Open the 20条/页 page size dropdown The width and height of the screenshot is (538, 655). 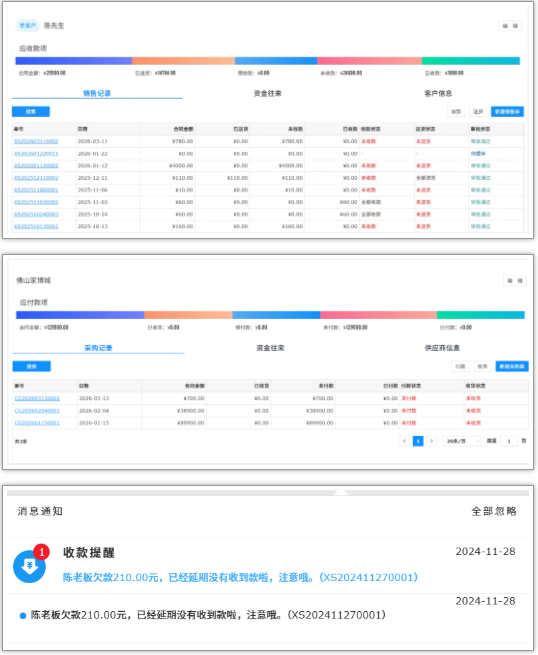tap(462, 441)
